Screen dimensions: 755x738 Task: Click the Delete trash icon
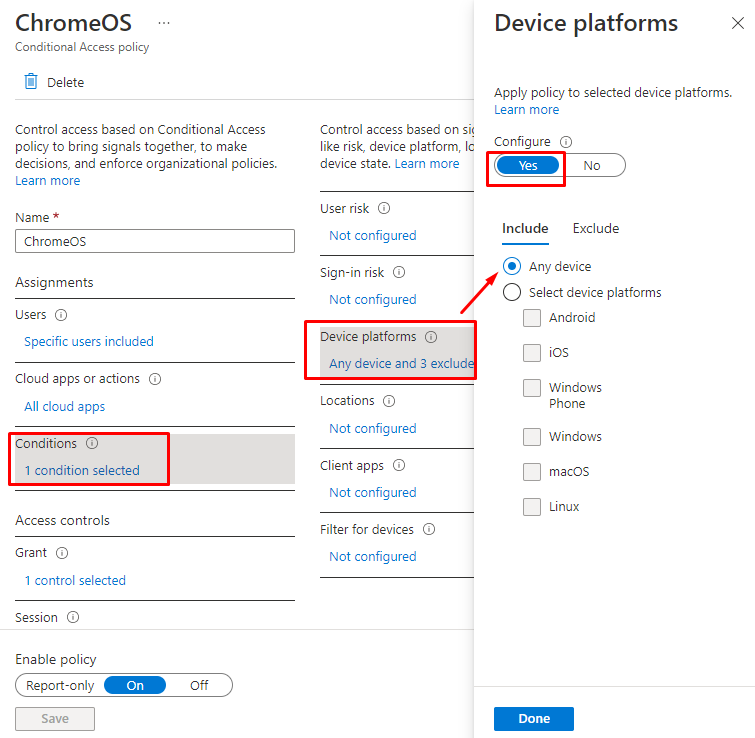pos(31,82)
